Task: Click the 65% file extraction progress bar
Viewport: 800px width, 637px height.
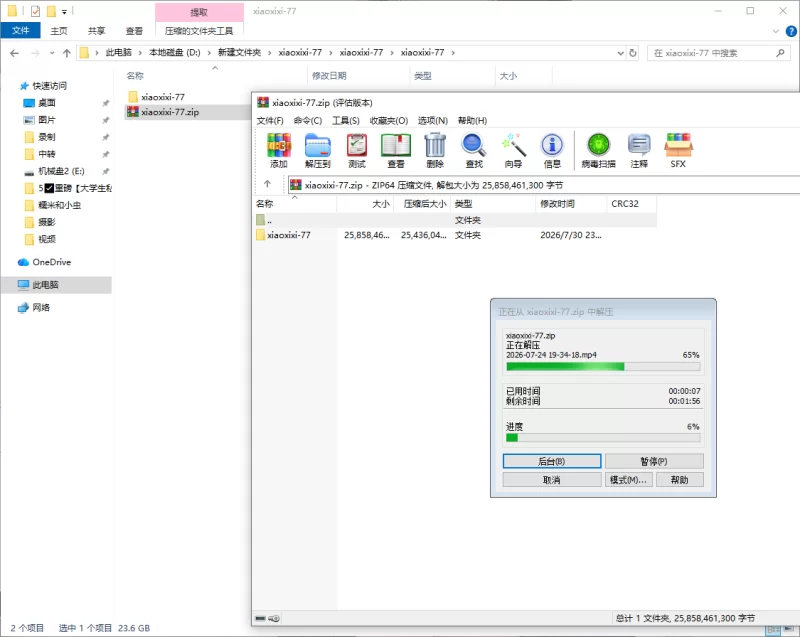Action: coord(603,366)
